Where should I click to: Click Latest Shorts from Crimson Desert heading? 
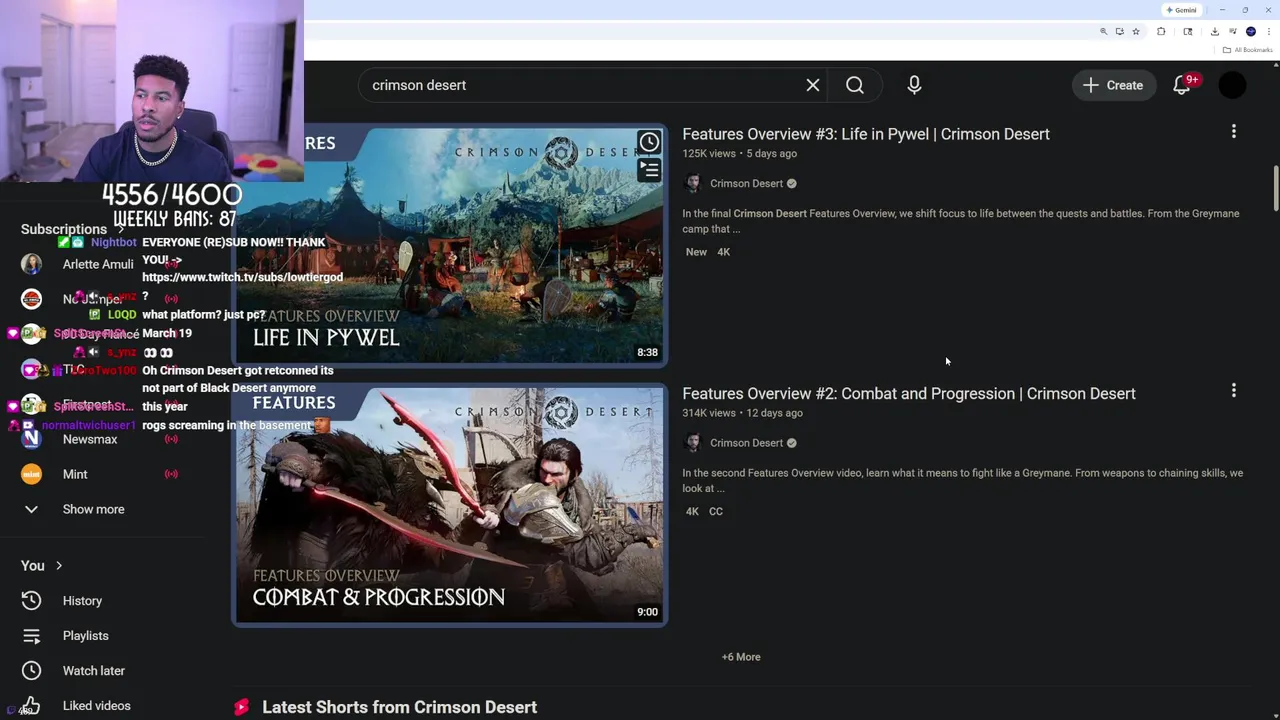(x=399, y=707)
